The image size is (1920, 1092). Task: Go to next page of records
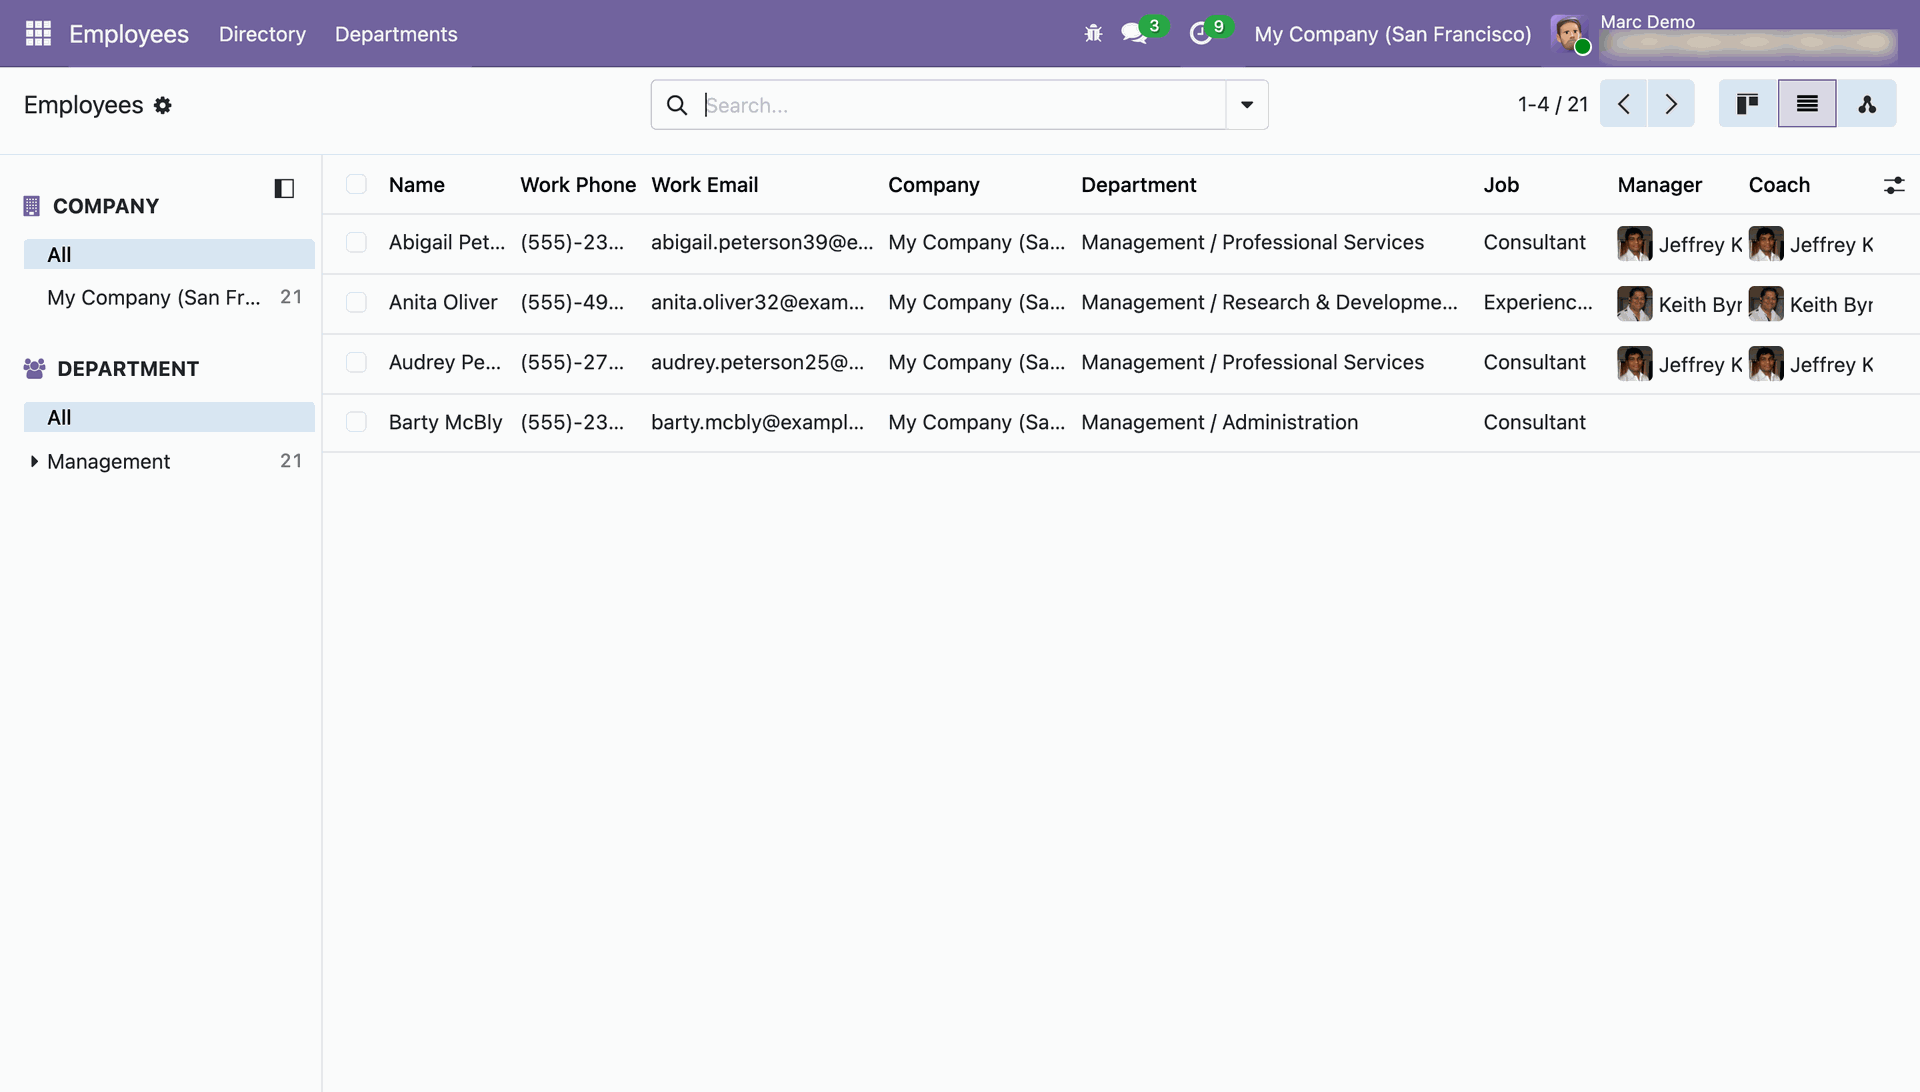coord(1670,104)
